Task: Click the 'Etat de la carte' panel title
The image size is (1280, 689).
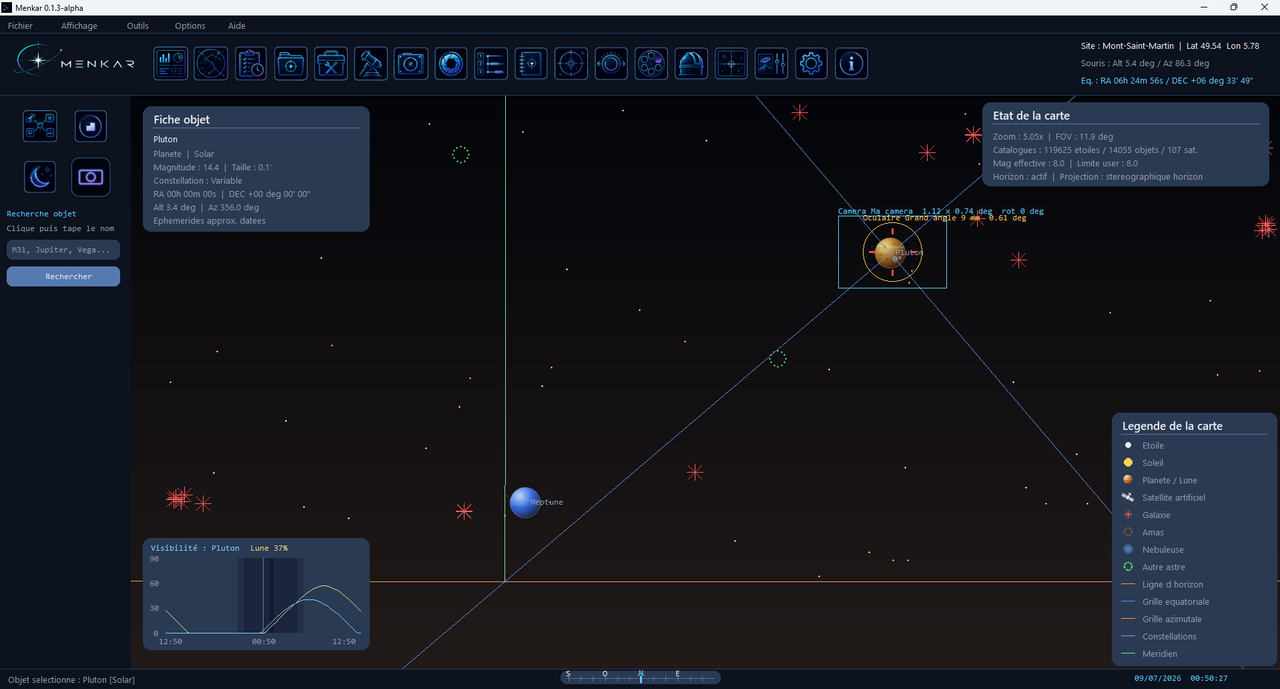Action: tap(1031, 116)
